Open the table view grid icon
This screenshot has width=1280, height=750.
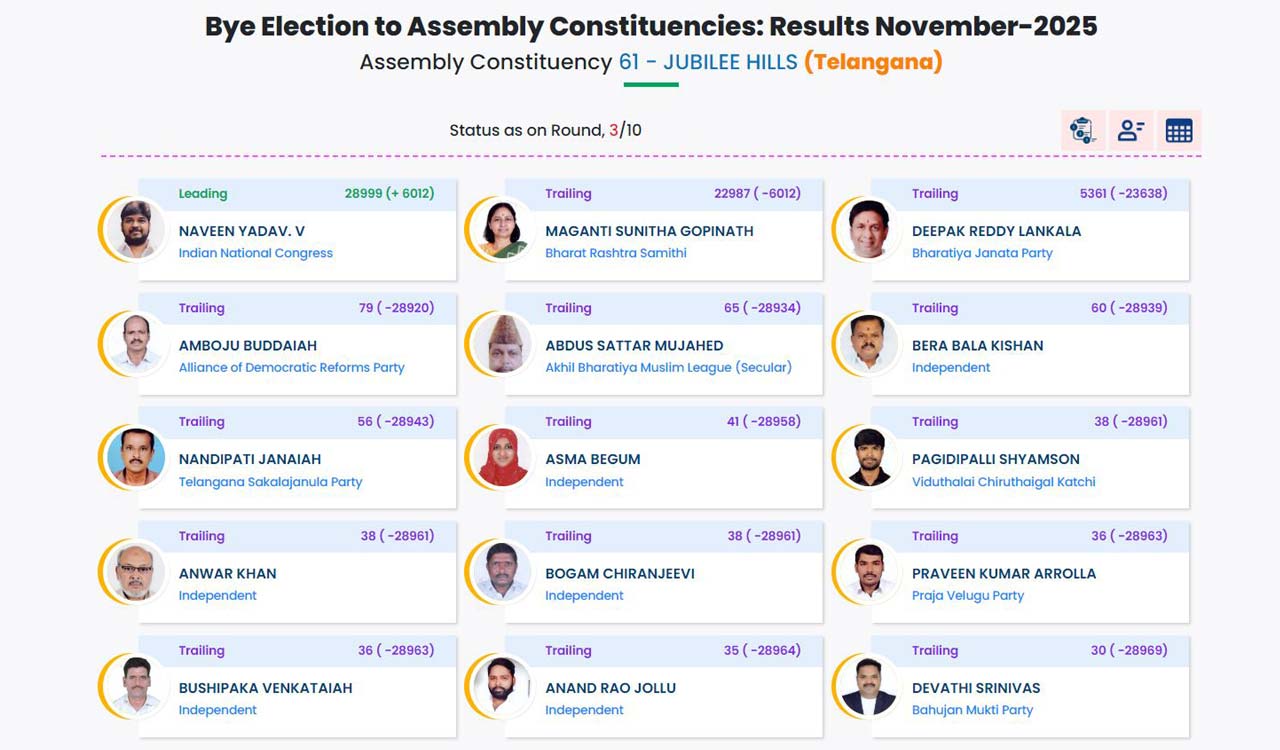[x=1178, y=130]
